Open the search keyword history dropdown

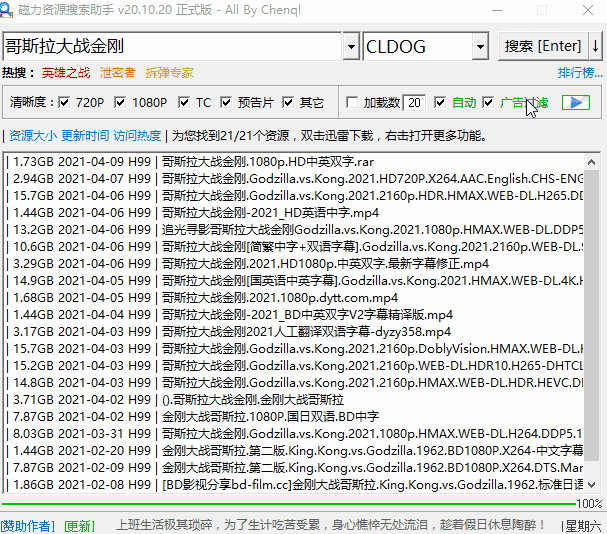351,46
